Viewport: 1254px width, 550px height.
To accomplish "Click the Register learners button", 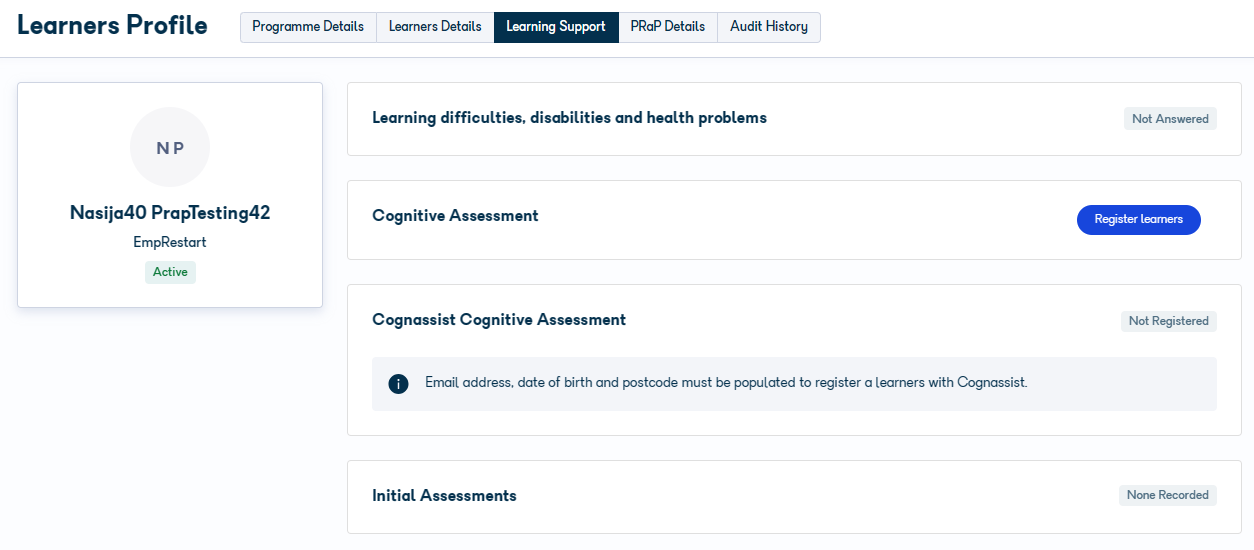I will 1138,220.
